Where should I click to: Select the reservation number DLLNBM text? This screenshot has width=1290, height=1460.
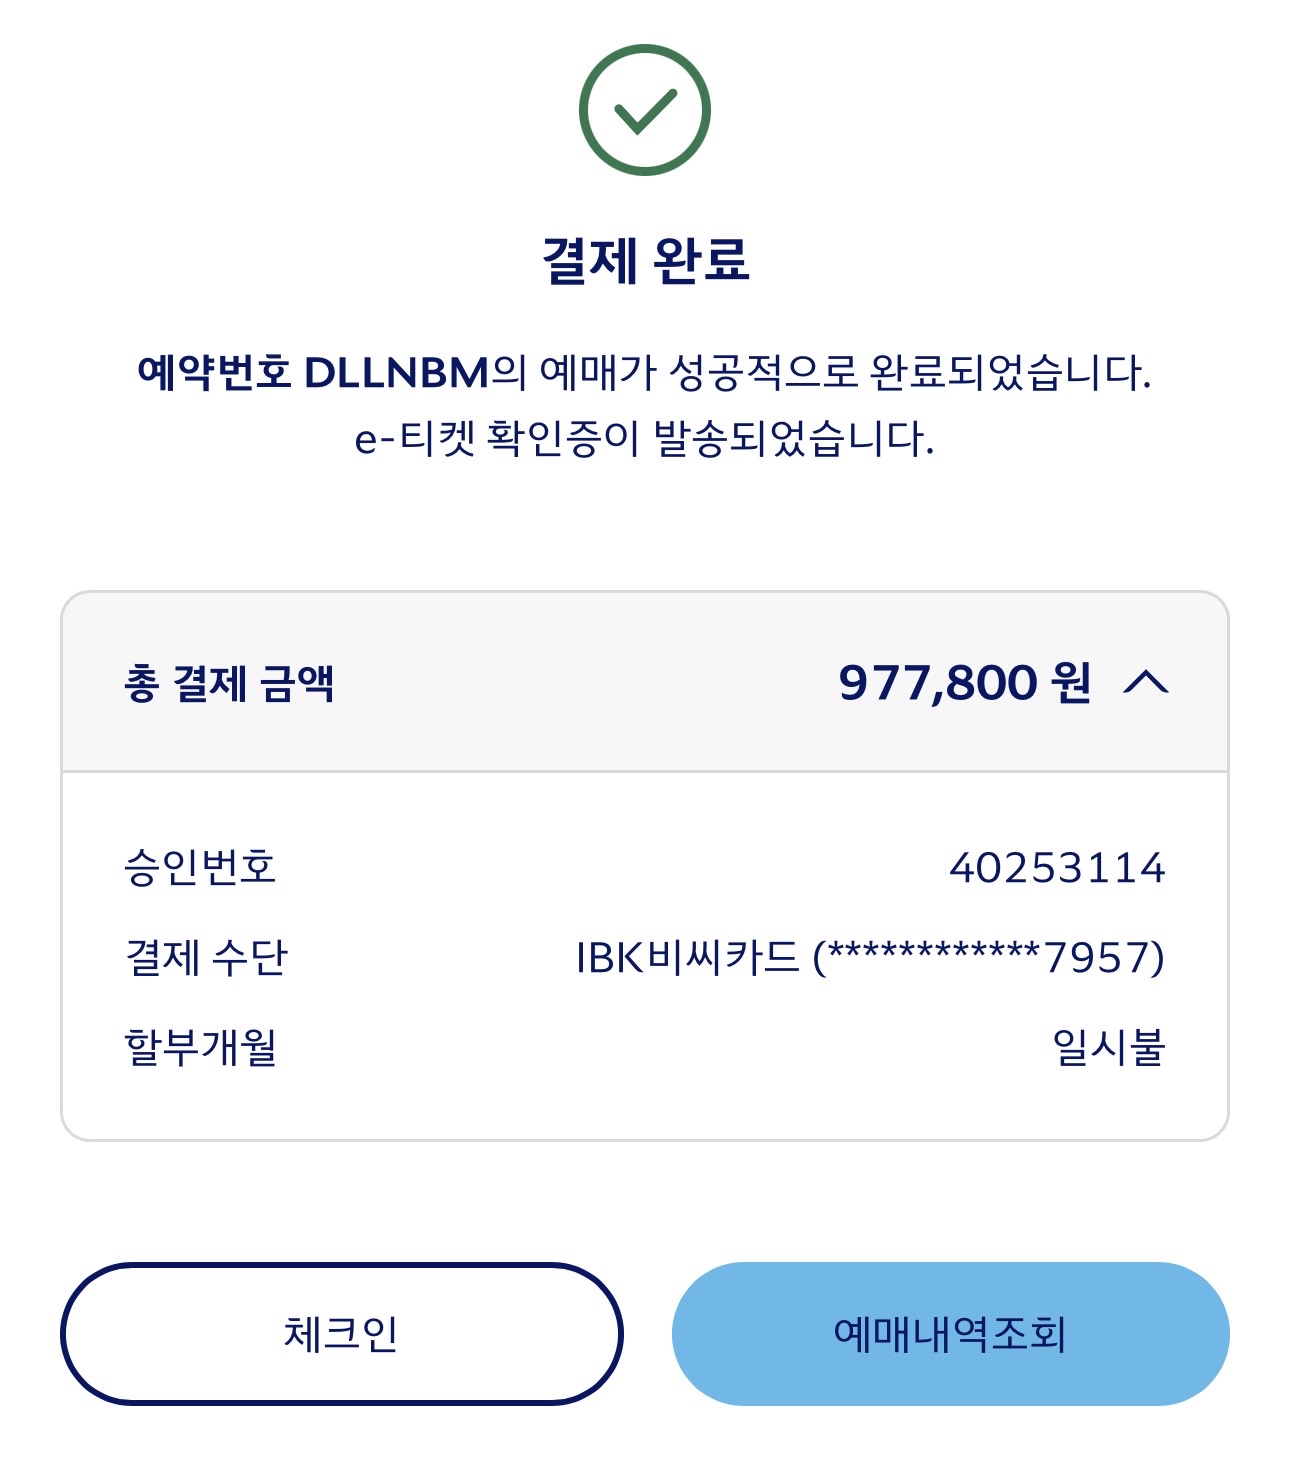click(396, 373)
